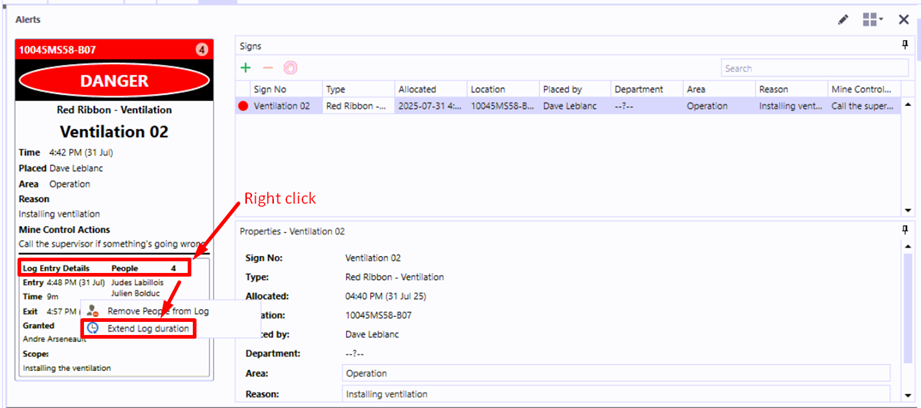Click the badge count on alert header
This screenshot has width=921, height=408.
(x=202, y=49)
